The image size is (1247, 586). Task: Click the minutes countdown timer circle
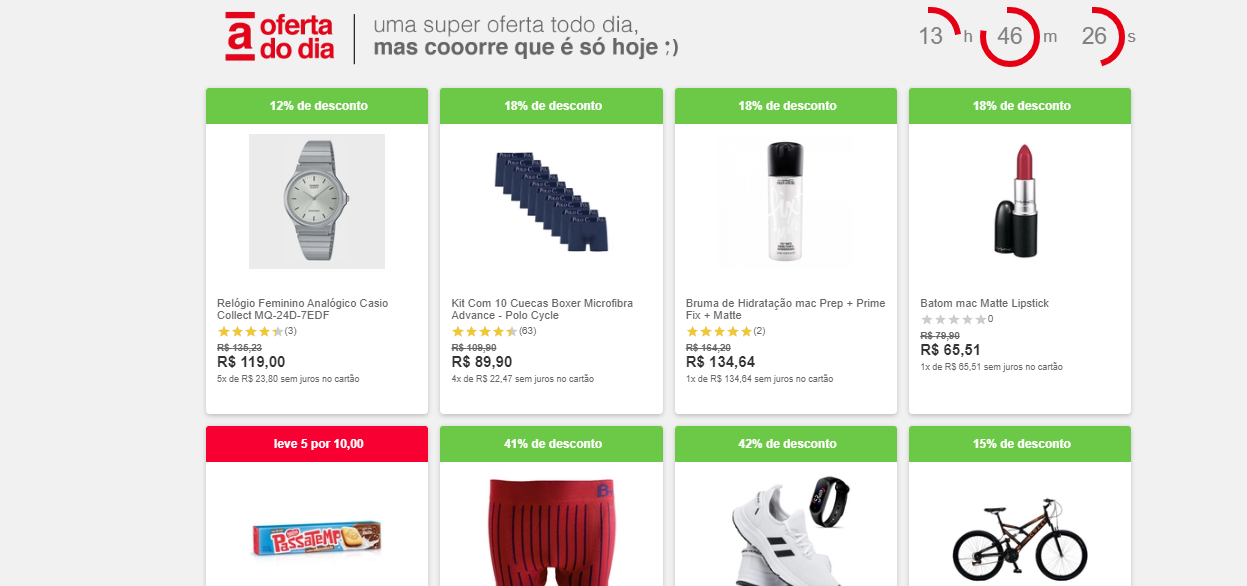point(1010,37)
